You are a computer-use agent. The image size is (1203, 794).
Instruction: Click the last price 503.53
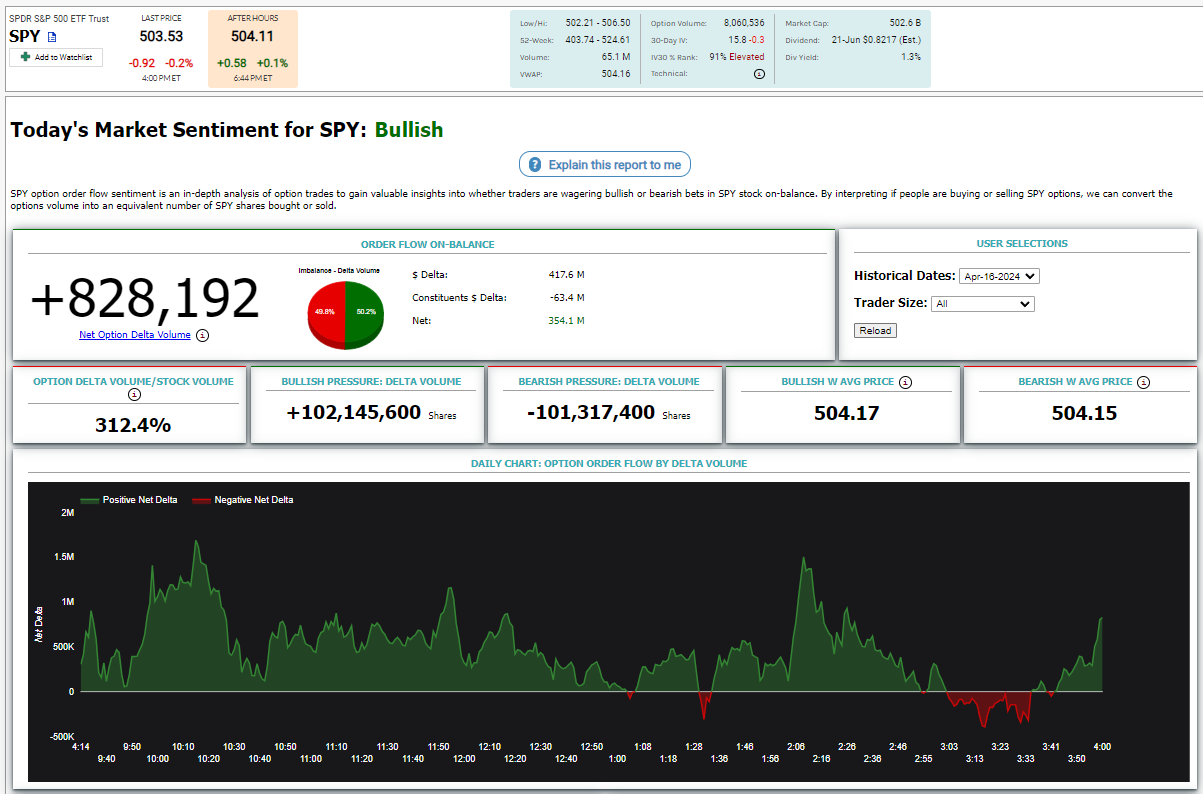(161, 36)
